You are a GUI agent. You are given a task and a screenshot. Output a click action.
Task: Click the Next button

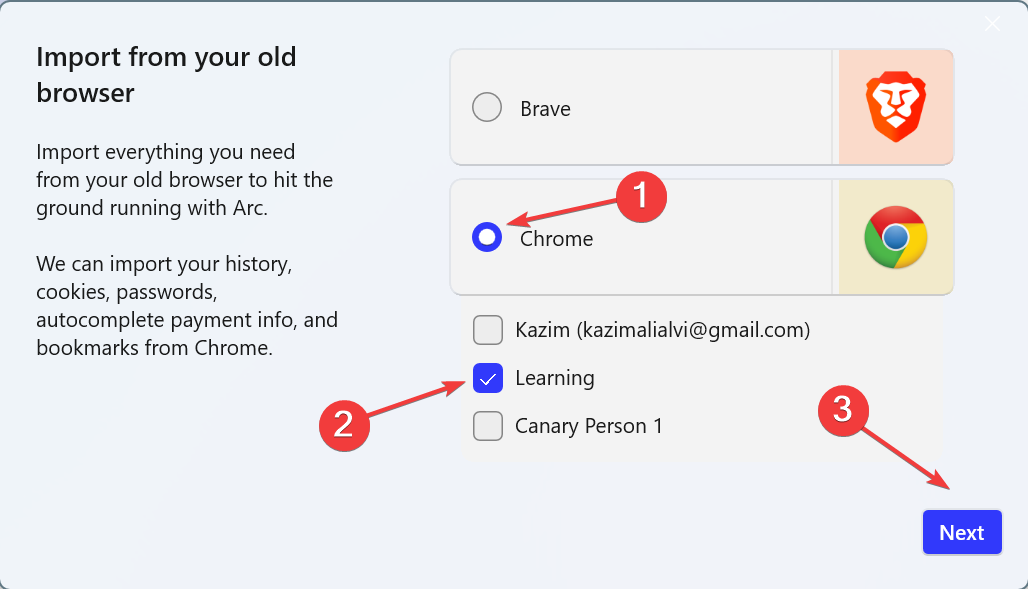pos(962,533)
